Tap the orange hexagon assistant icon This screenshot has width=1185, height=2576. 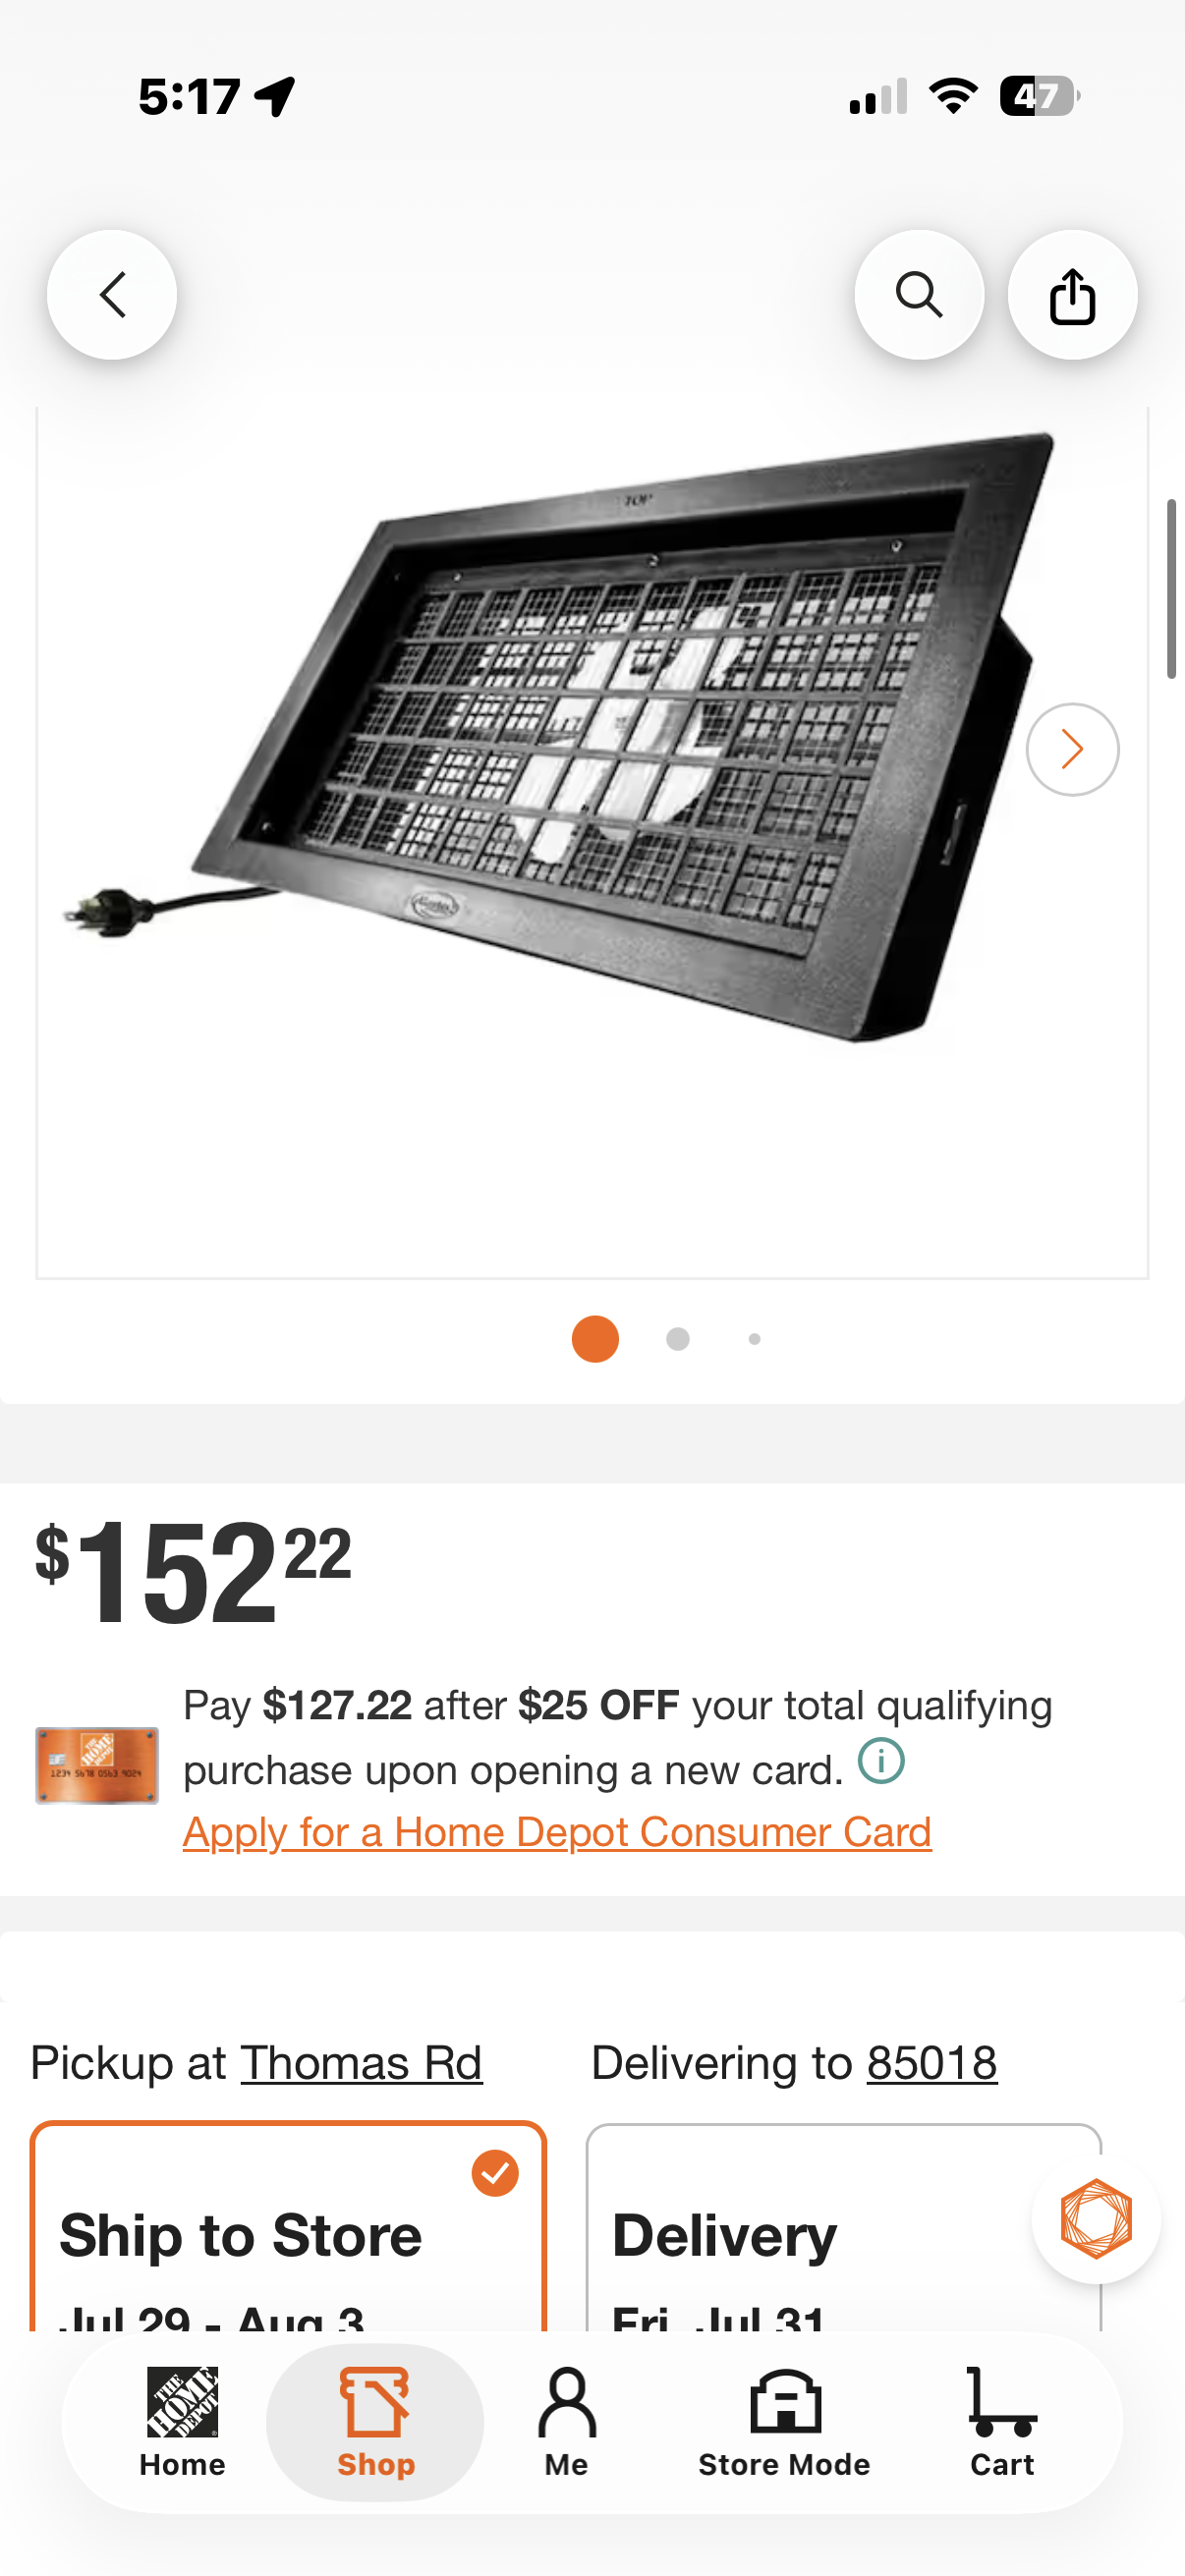click(x=1096, y=2219)
